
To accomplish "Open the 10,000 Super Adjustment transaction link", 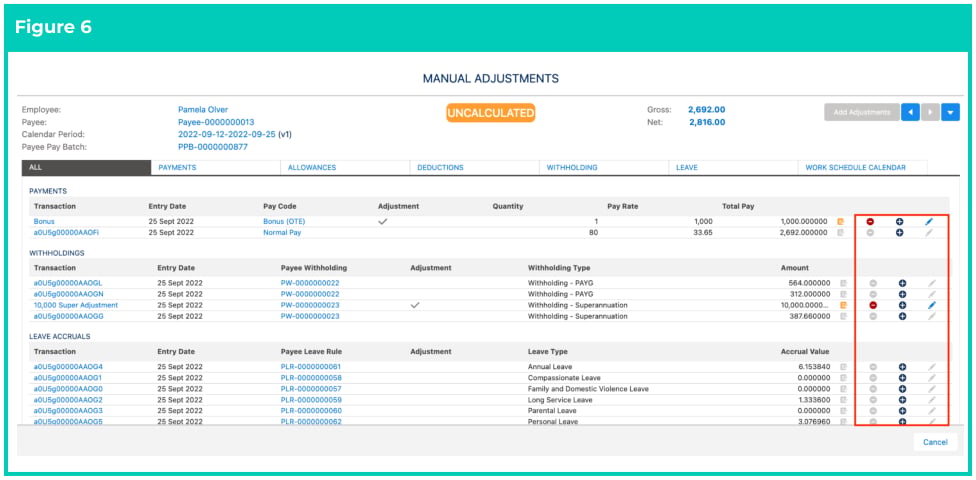I will tap(76, 306).
